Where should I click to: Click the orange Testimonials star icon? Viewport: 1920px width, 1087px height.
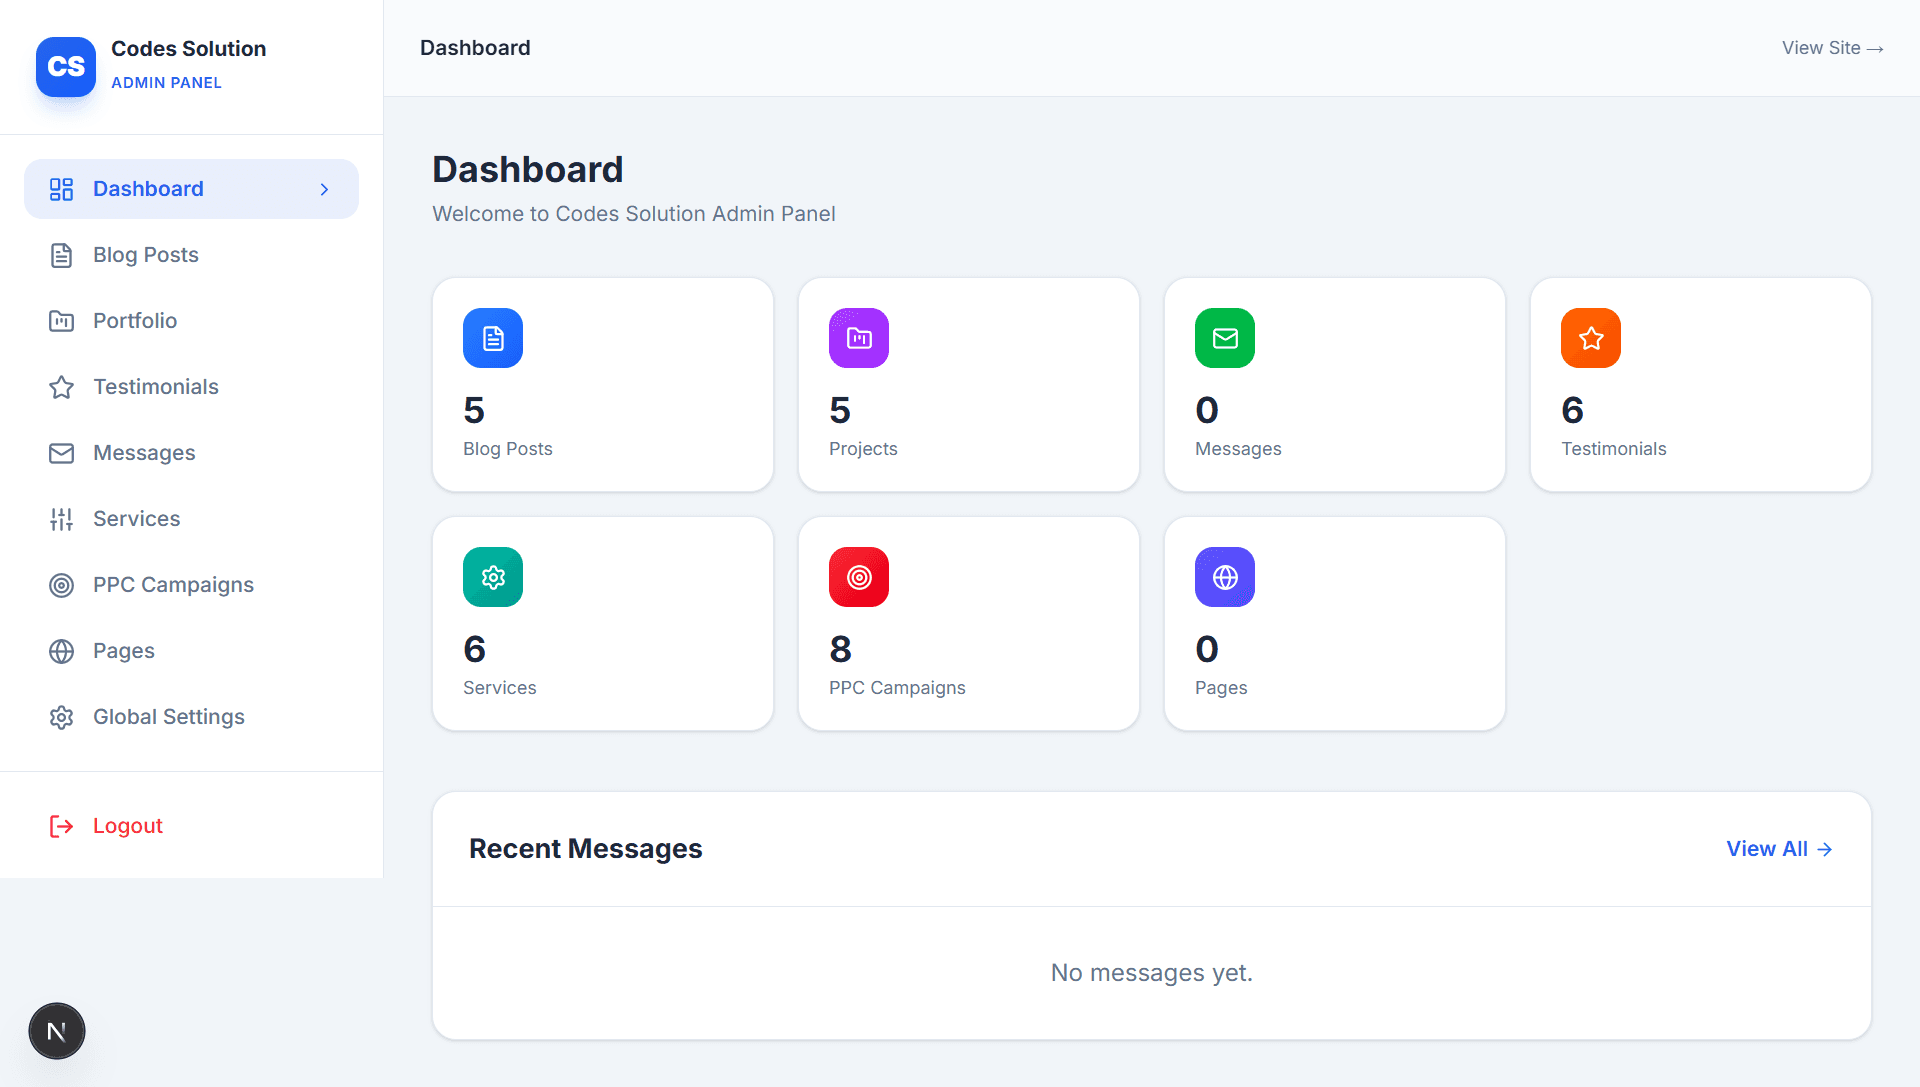pyautogui.click(x=1591, y=338)
